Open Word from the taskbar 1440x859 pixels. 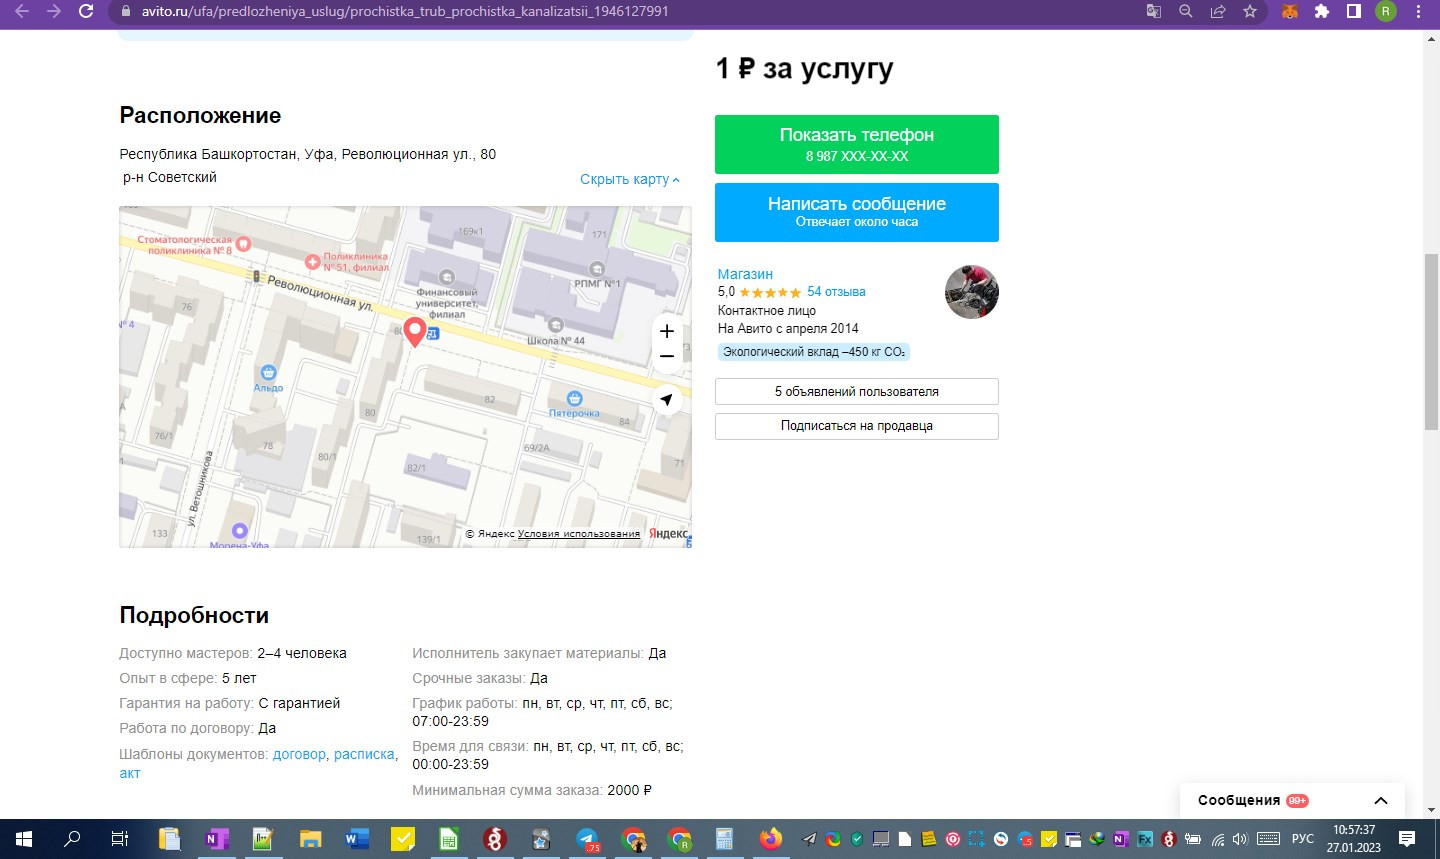pos(356,839)
